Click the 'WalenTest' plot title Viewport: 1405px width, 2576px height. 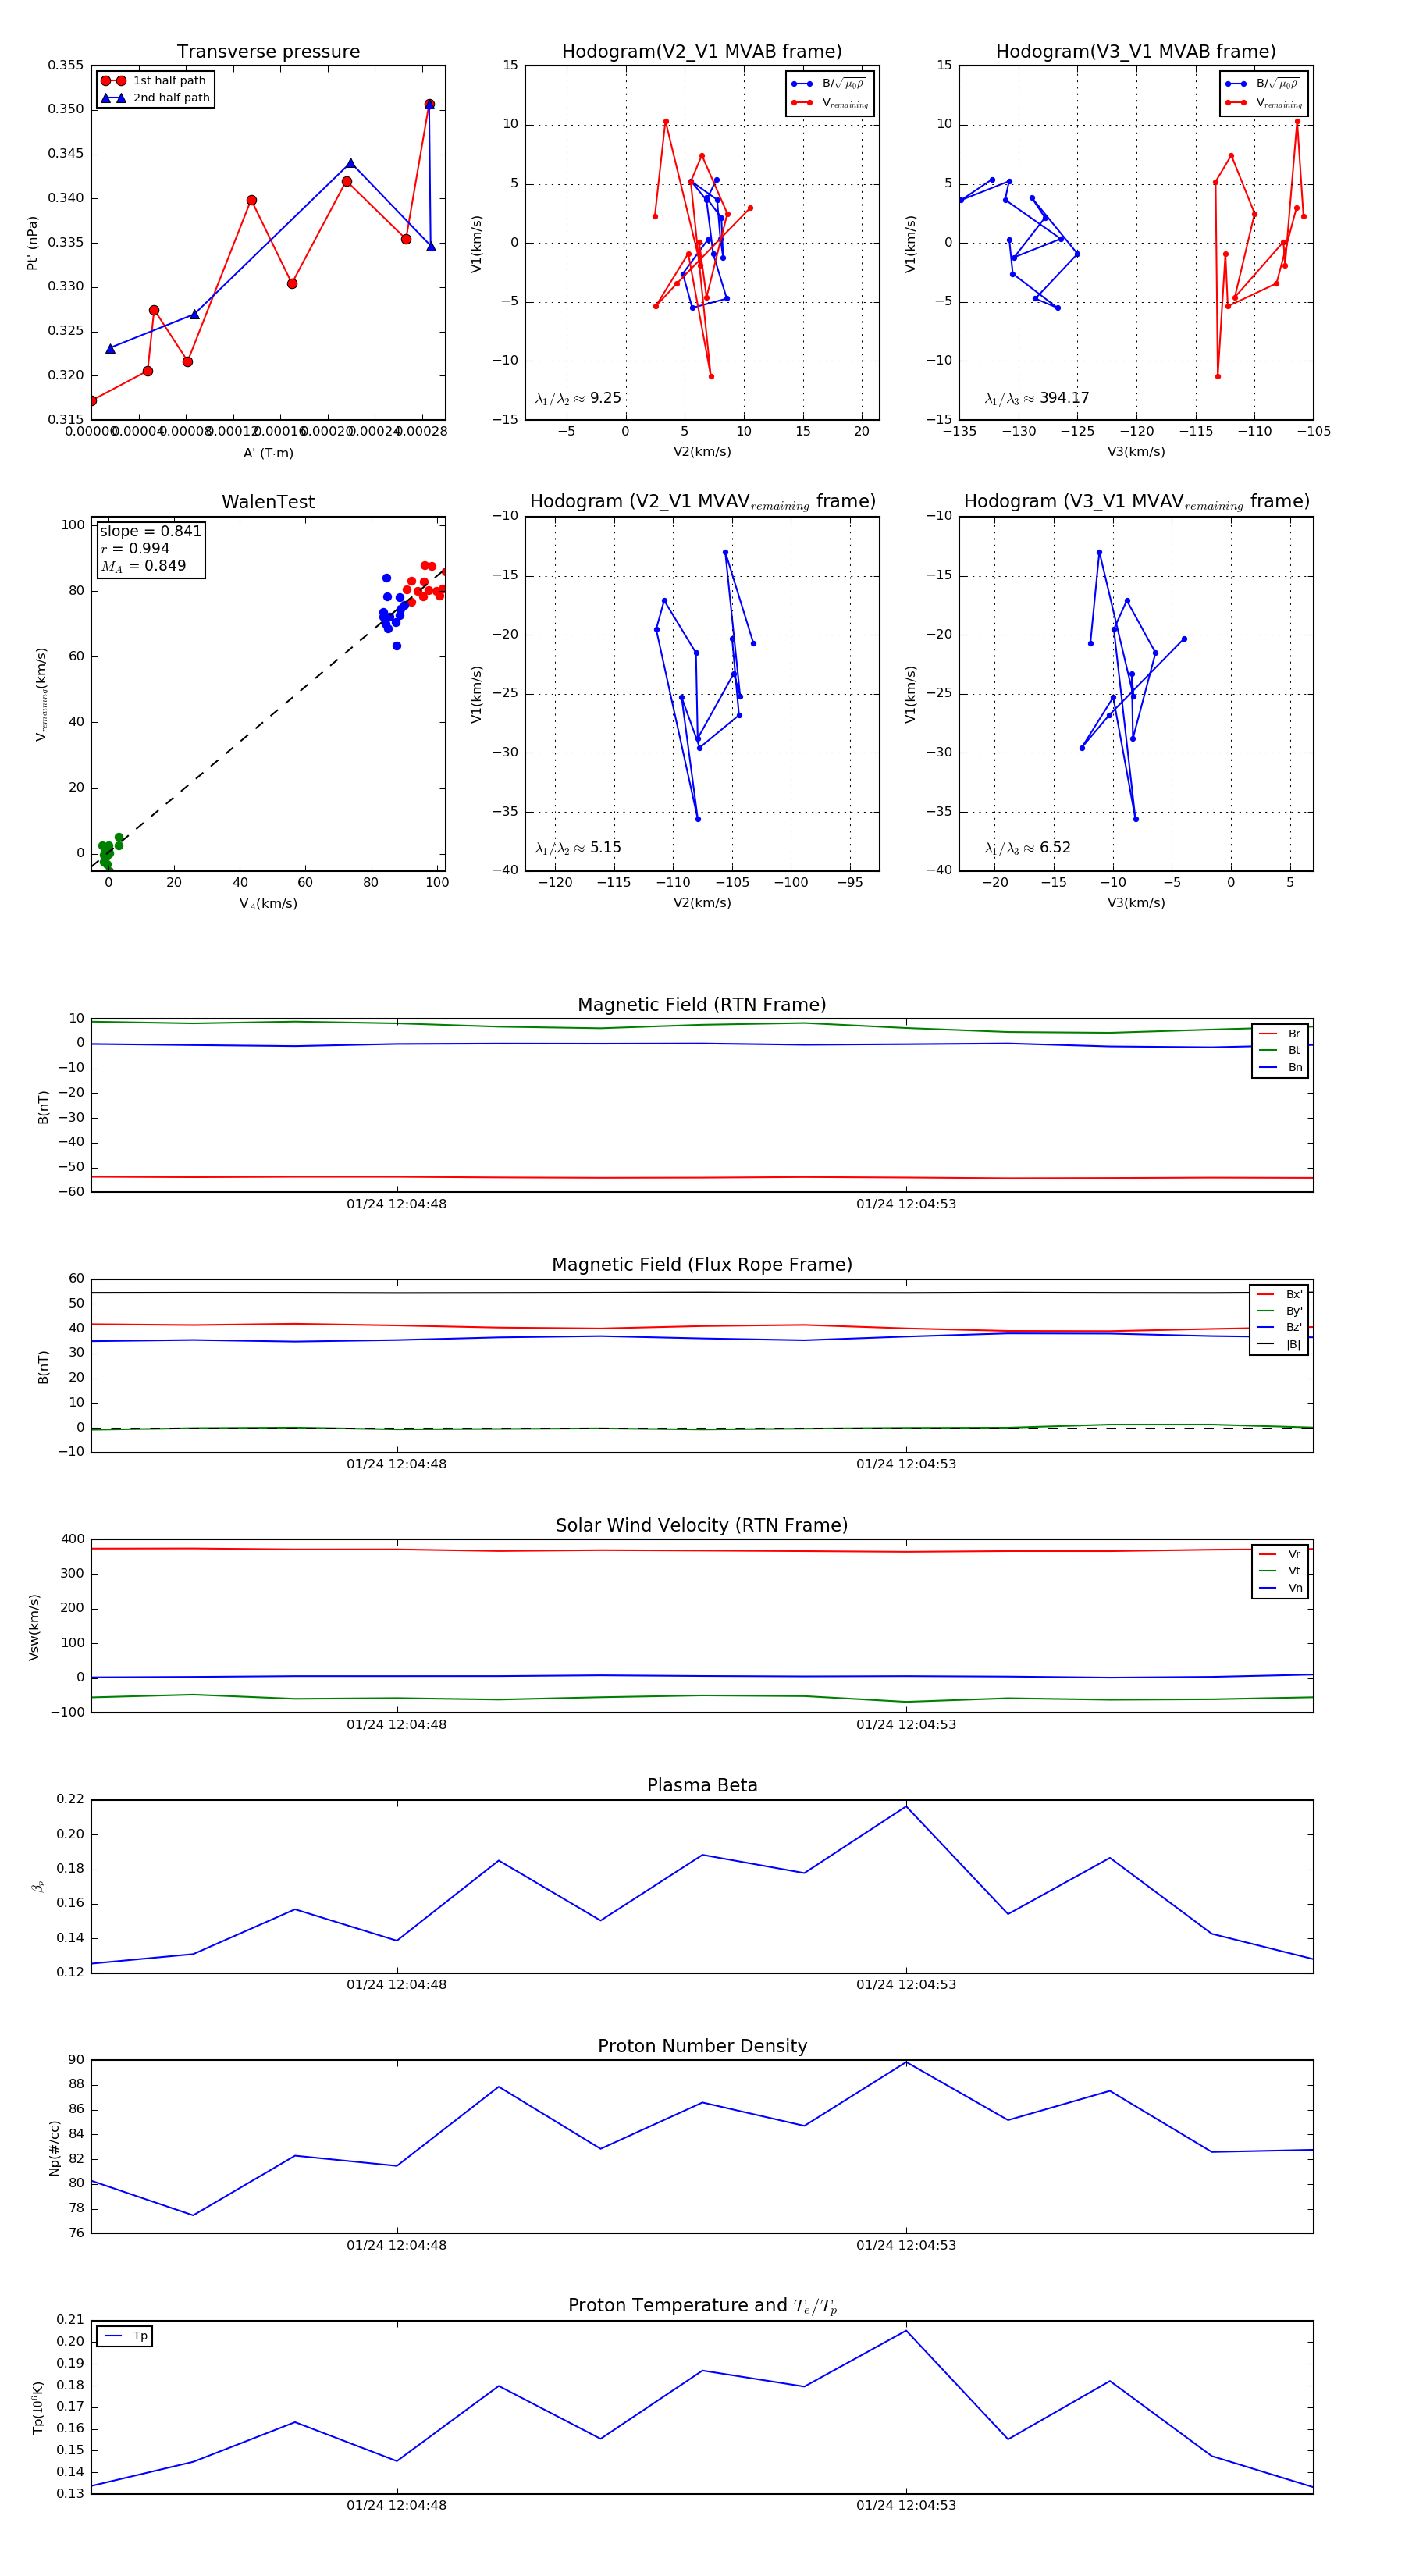268,502
